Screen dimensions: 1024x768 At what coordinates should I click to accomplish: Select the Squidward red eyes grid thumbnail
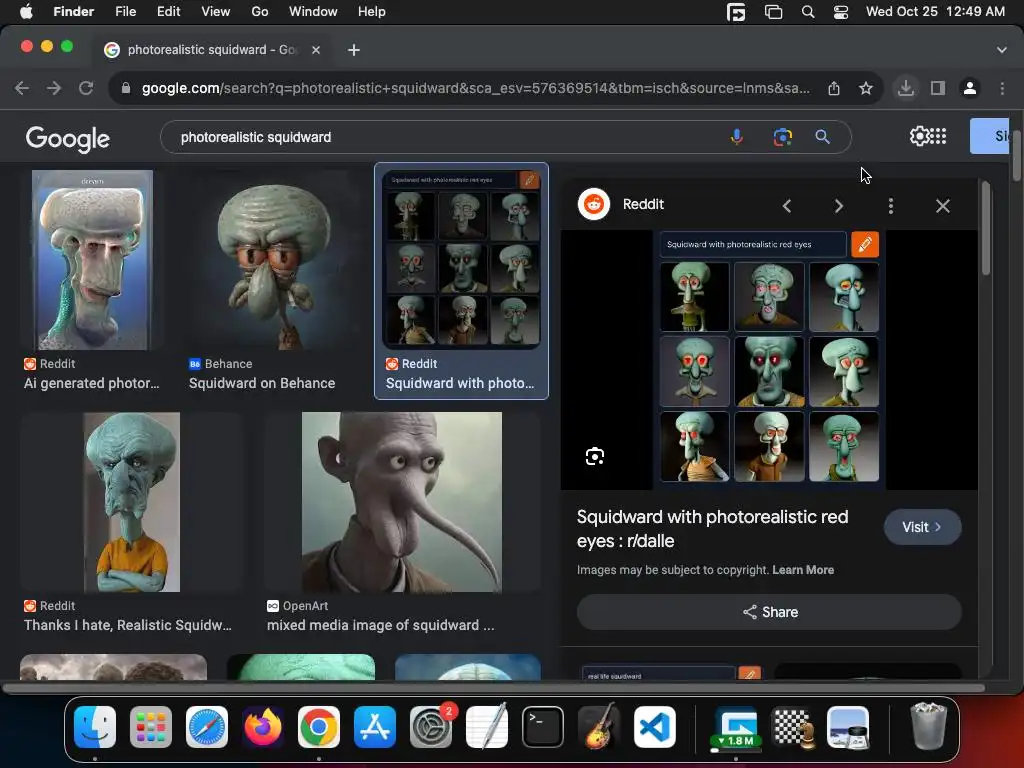click(x=461, y=260)
